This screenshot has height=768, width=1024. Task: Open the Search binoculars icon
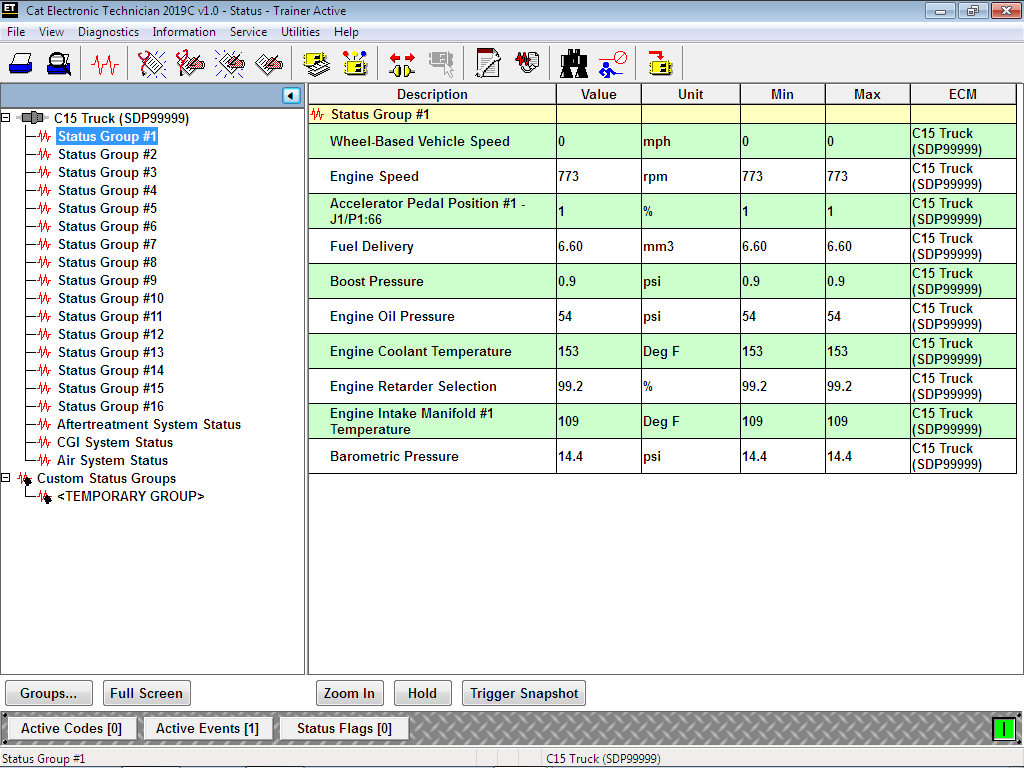click(575, 63)
